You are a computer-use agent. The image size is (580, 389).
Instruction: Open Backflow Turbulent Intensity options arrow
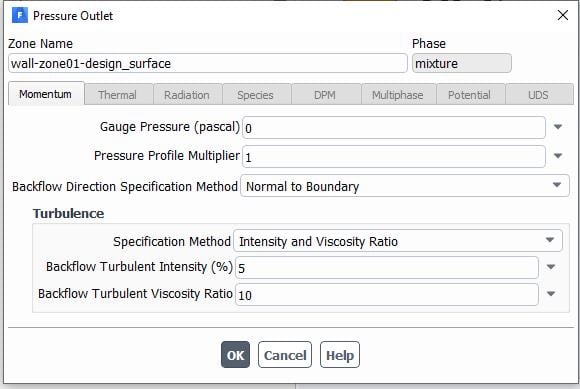pyautogui.click(x=551, y=267)
